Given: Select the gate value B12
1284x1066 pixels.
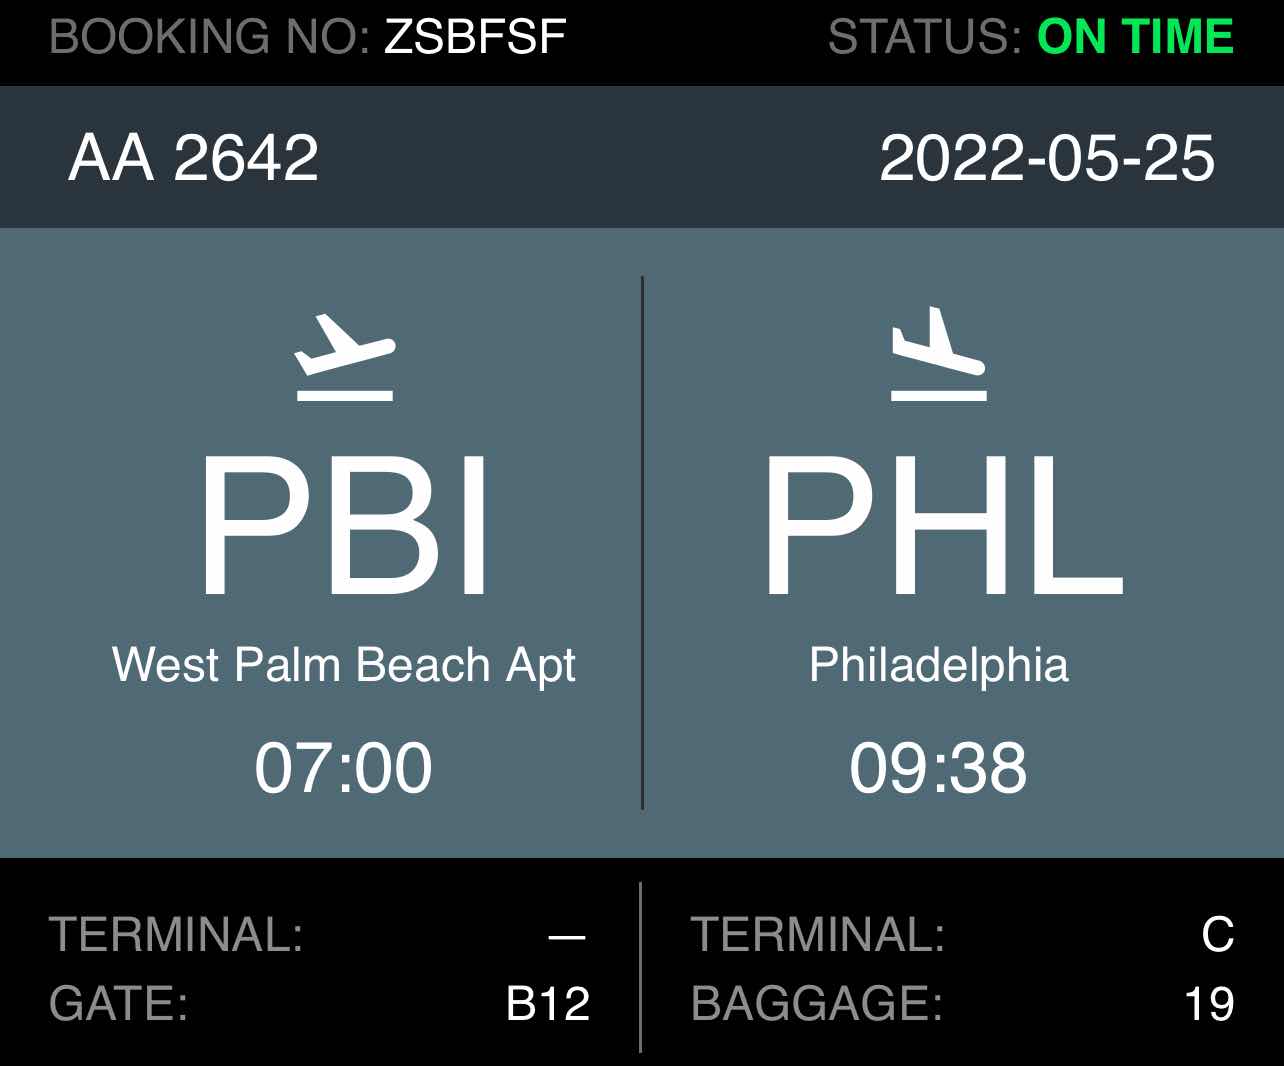Looking at the screenshot, I should pyautogui.click(x=548, y=1004).
